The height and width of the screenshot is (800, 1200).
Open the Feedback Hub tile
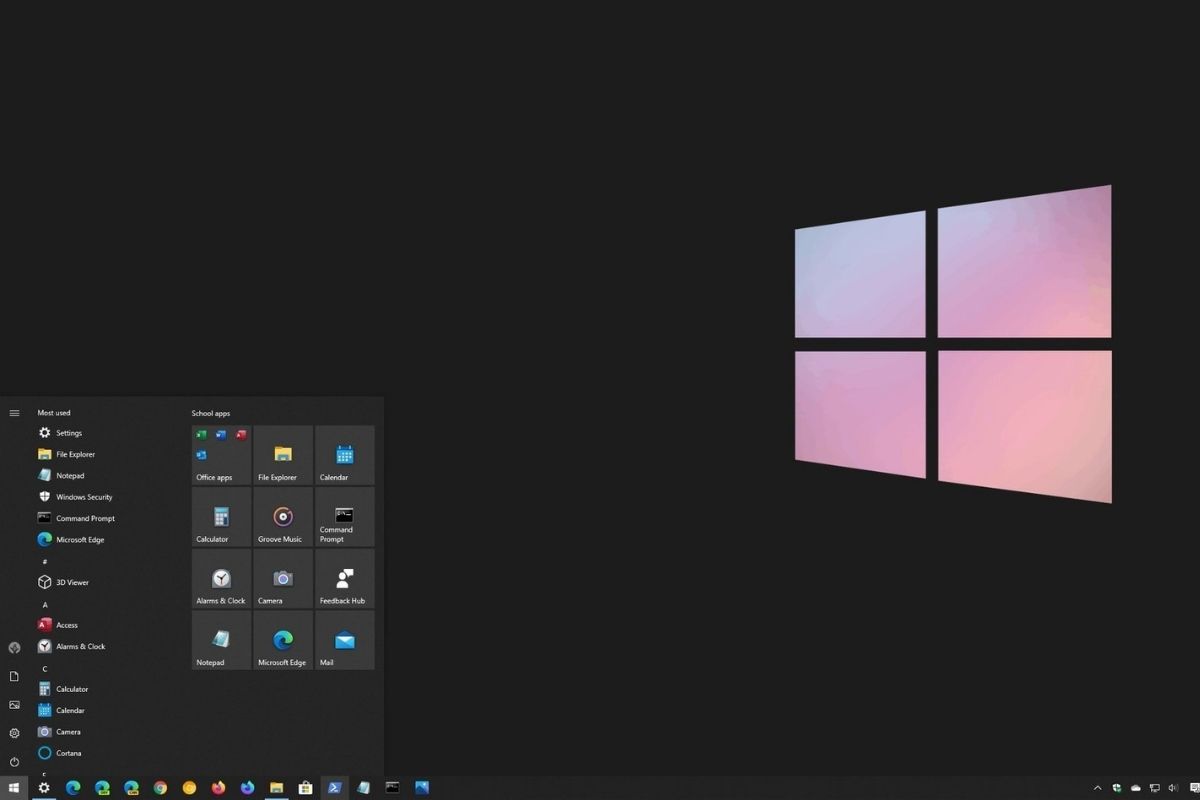click(345, 579)
